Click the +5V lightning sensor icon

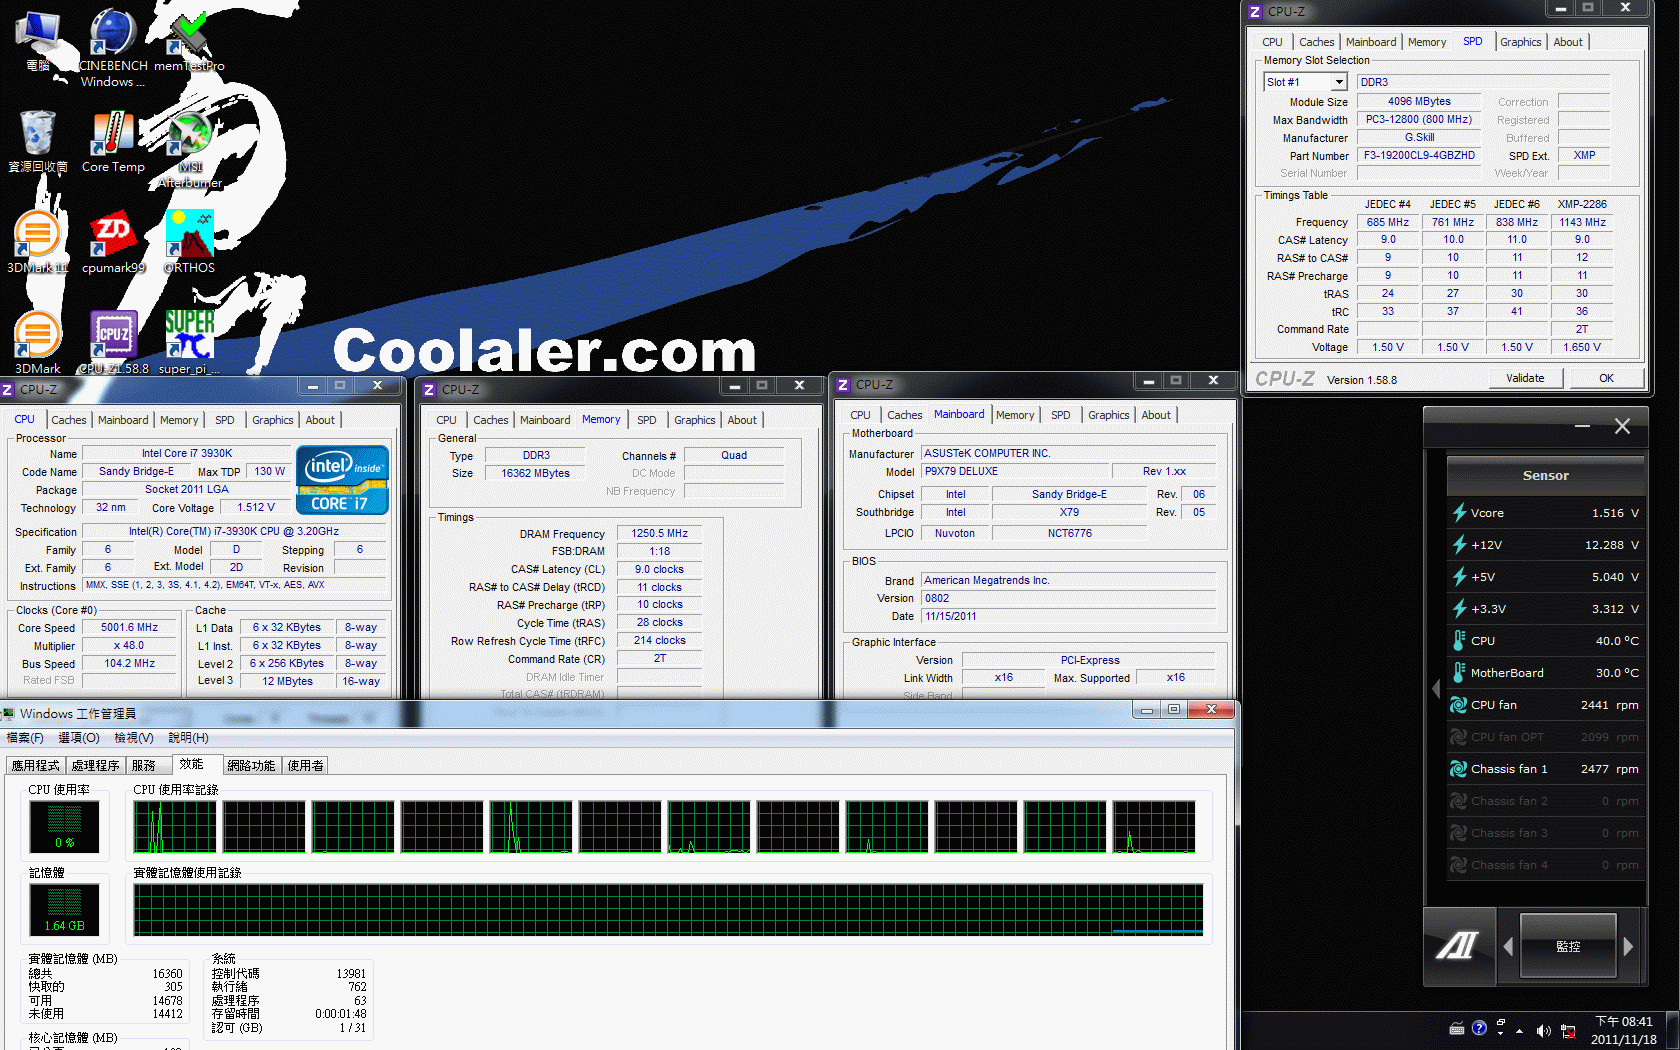pos(1459,577)
